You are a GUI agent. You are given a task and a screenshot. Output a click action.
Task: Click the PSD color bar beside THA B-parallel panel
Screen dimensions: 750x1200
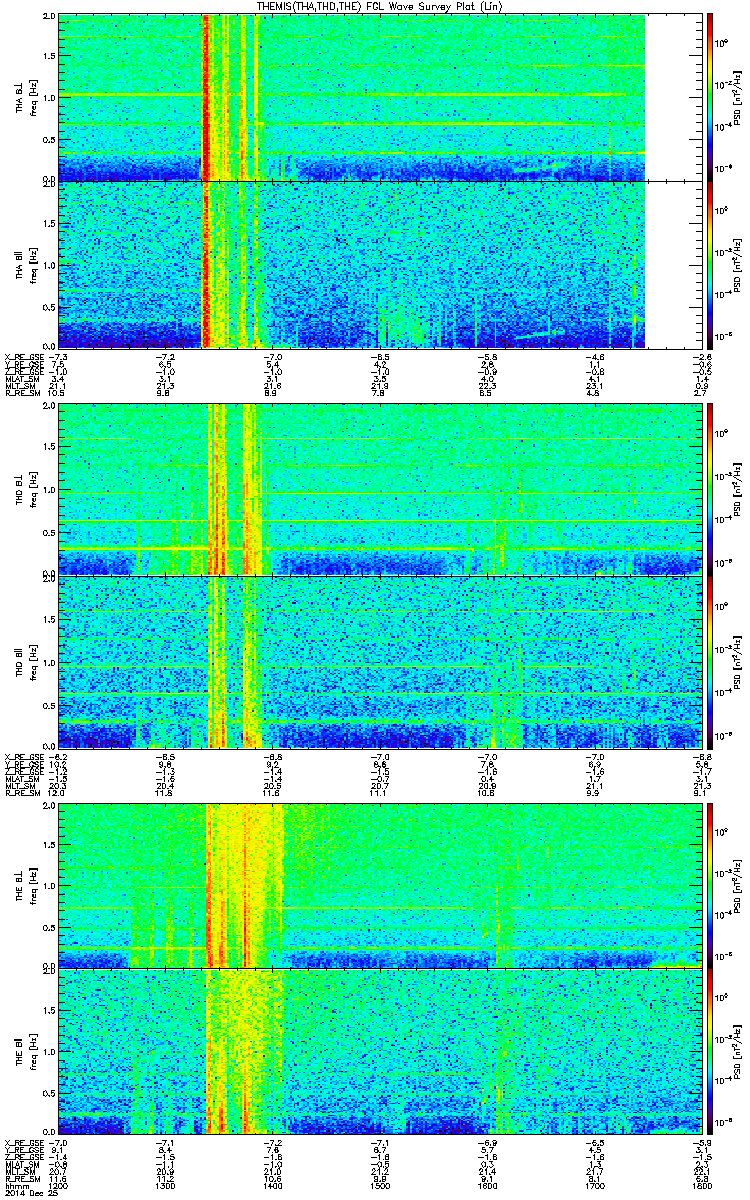(x=710, y=265)
